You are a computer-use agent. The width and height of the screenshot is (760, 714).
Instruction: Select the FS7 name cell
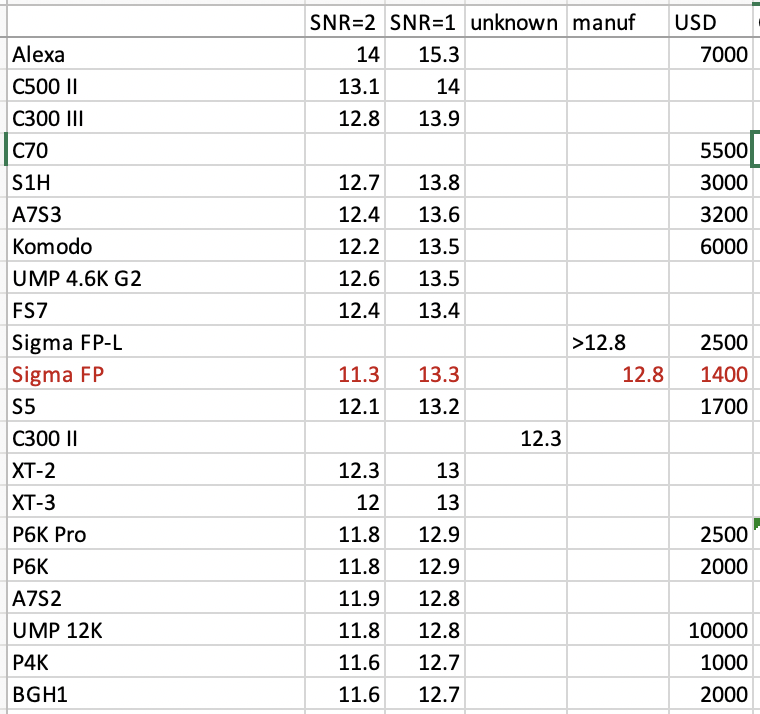click(x=156, y=309)
